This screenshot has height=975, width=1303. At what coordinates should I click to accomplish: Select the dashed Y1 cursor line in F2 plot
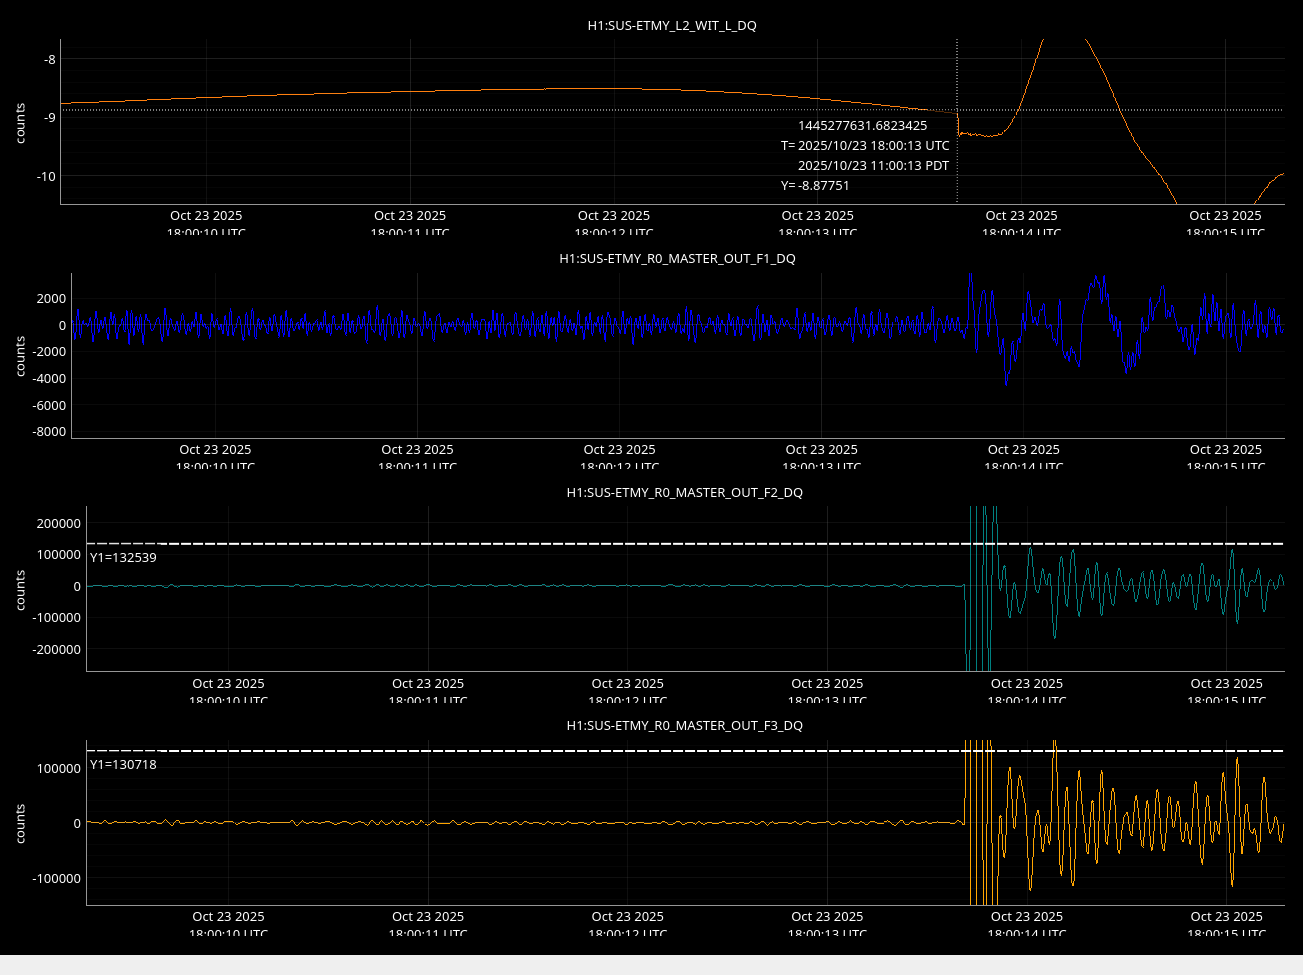(600, 544)
